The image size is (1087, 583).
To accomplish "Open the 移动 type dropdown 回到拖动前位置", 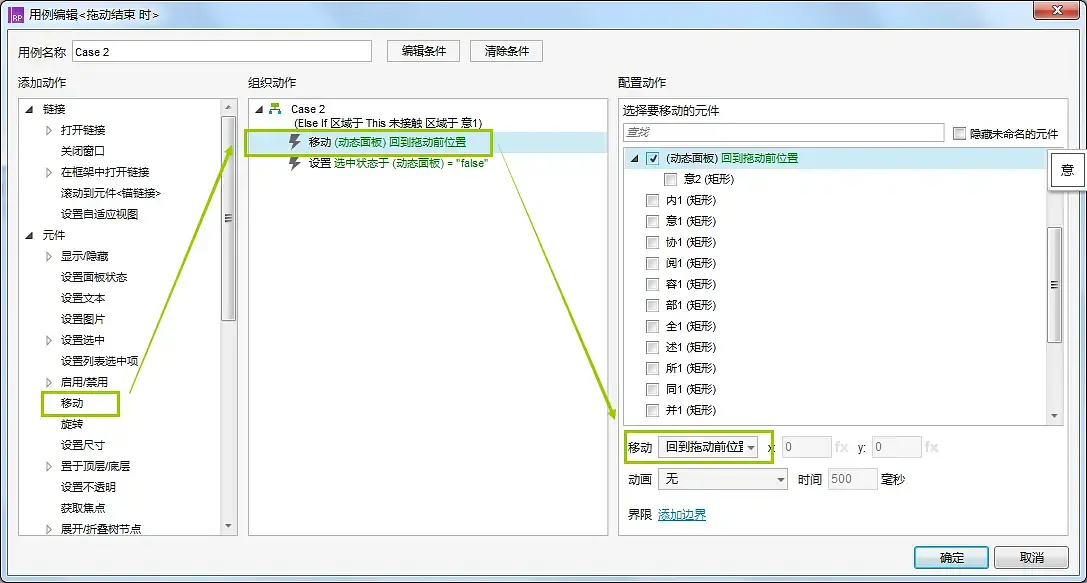I will click(x=708, y=447).
